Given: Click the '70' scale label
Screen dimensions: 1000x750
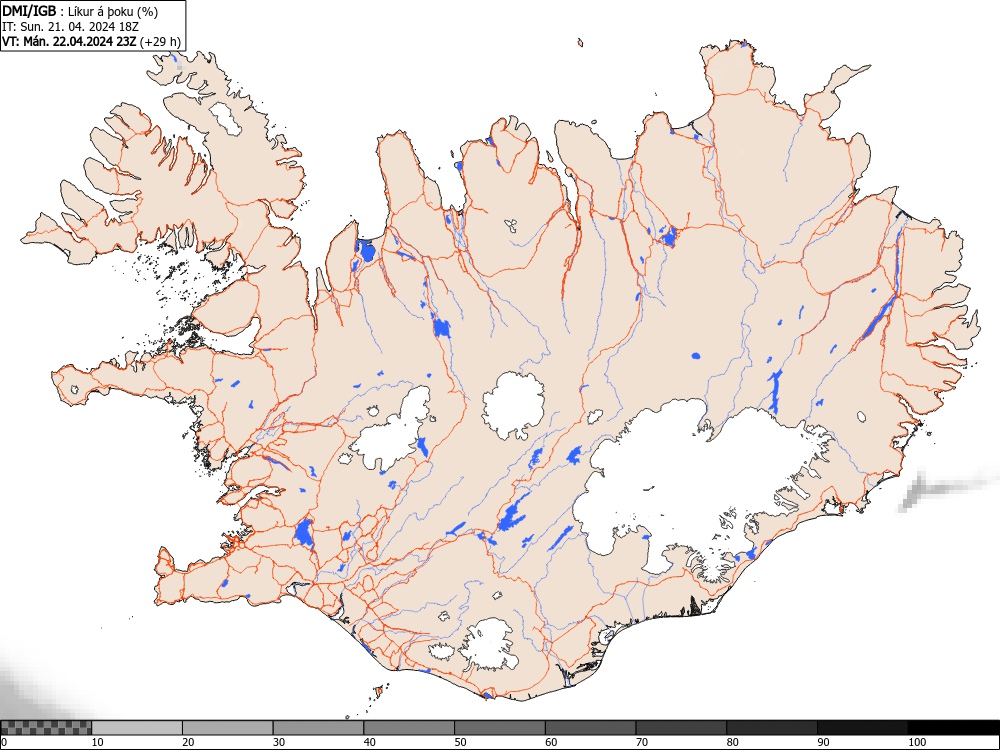Looking at the screenshot, I should [x=642, y=742].
